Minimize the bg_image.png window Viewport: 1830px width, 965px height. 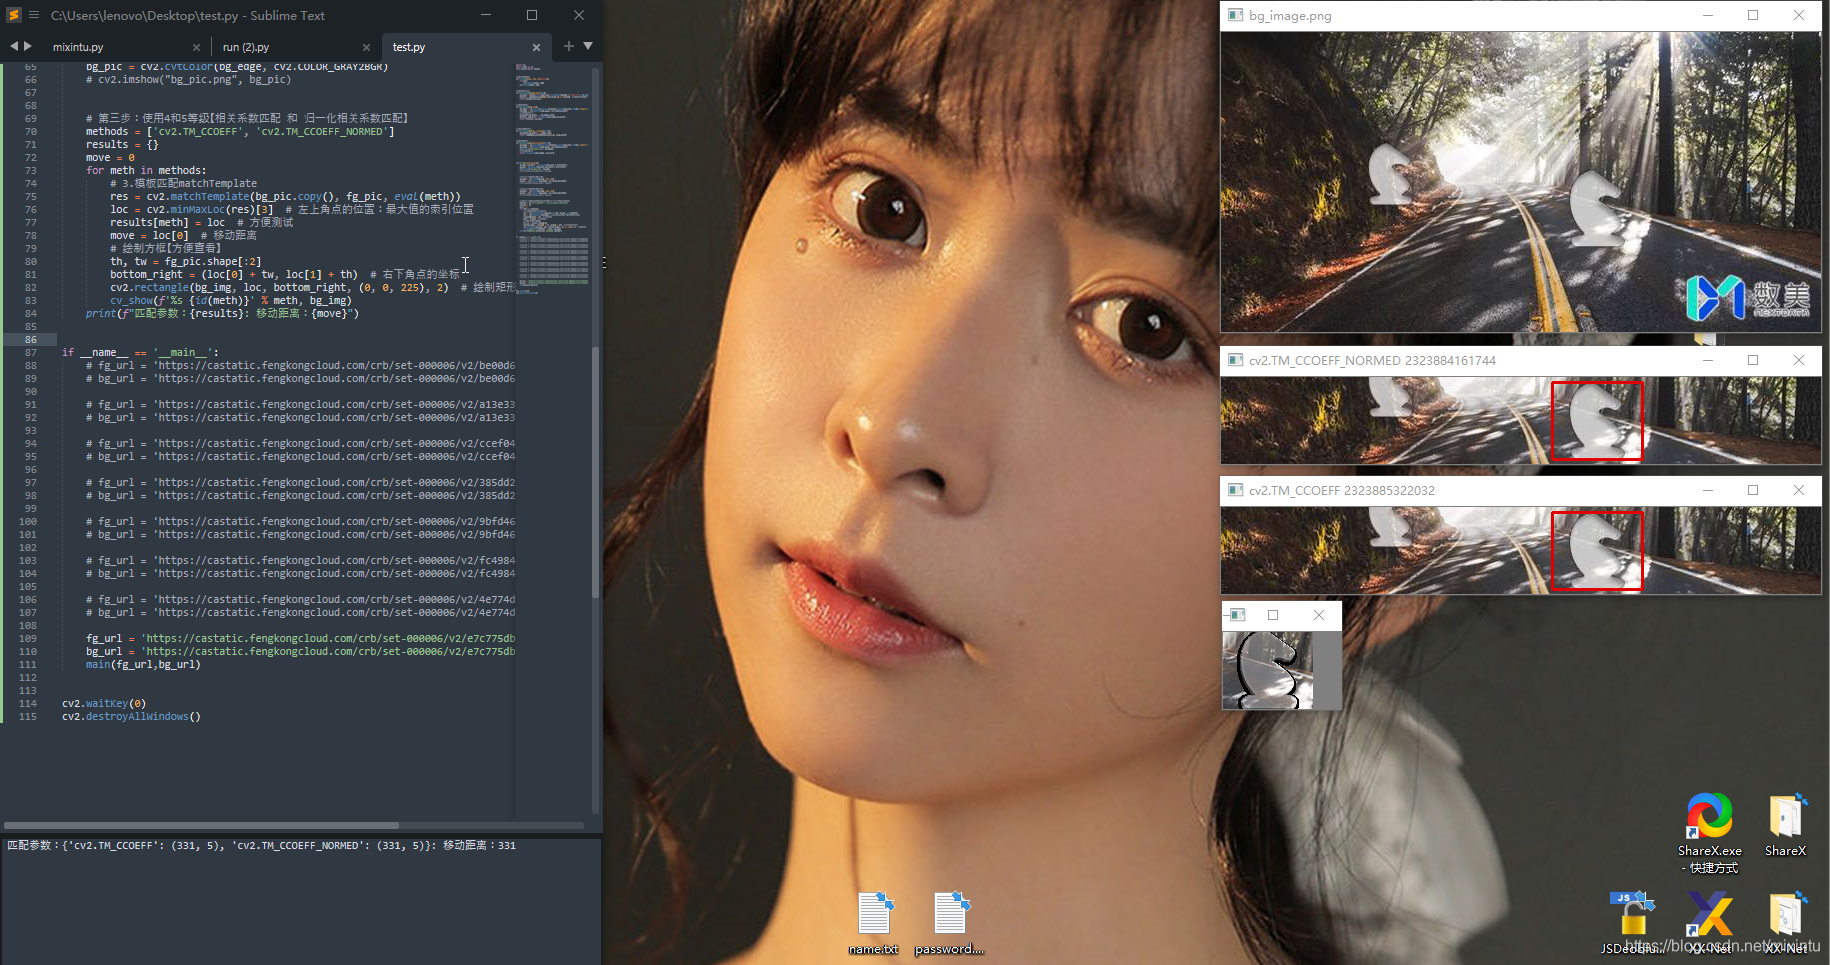pyautogui.click(x=1708, y=15)
